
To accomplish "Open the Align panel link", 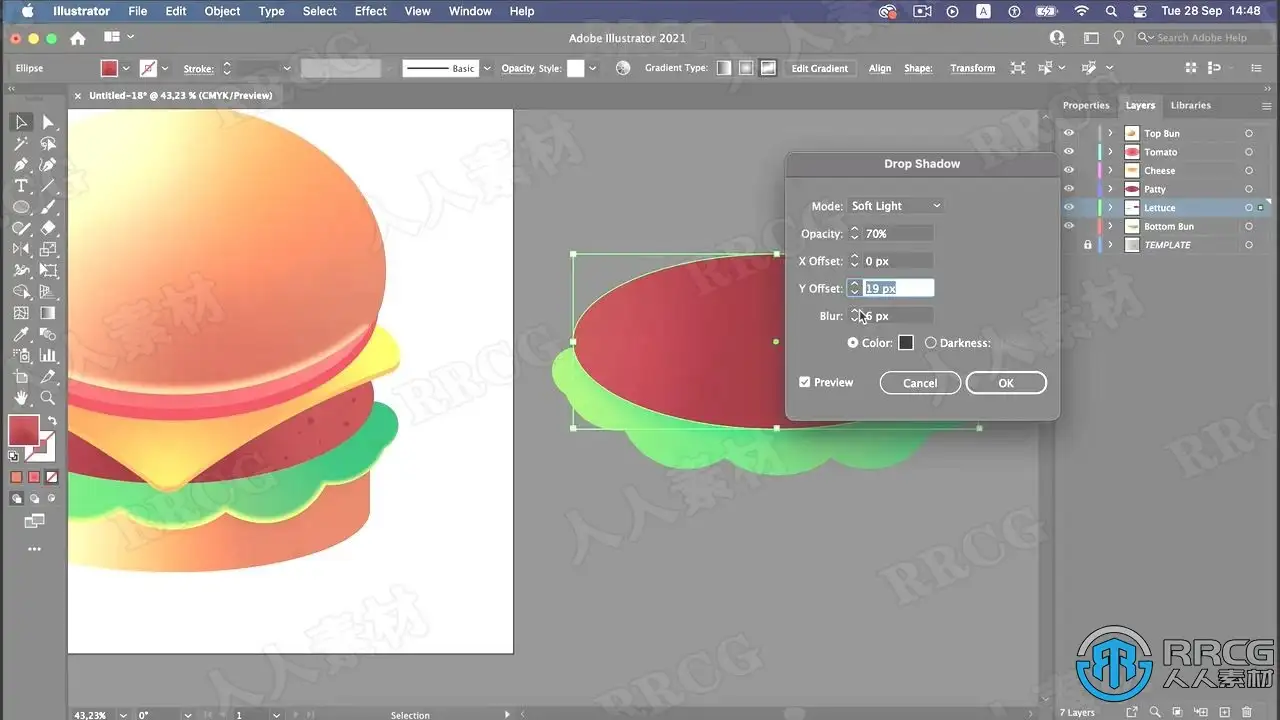I will point(880,68).
